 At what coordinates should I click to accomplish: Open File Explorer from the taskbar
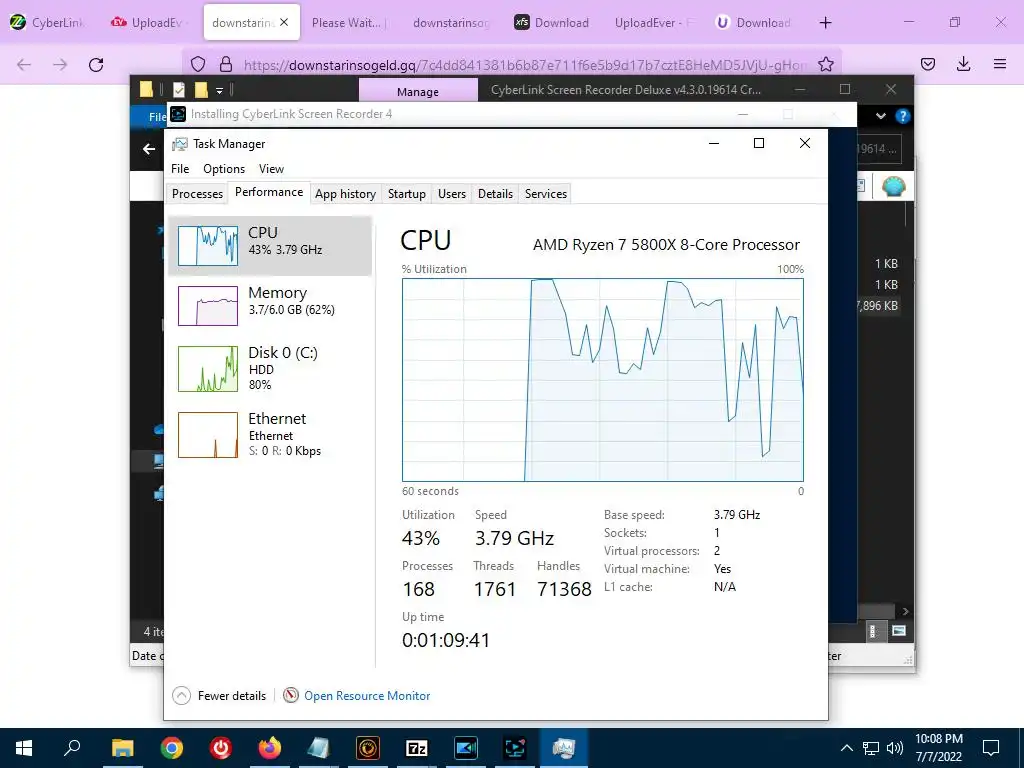point(122,748)
